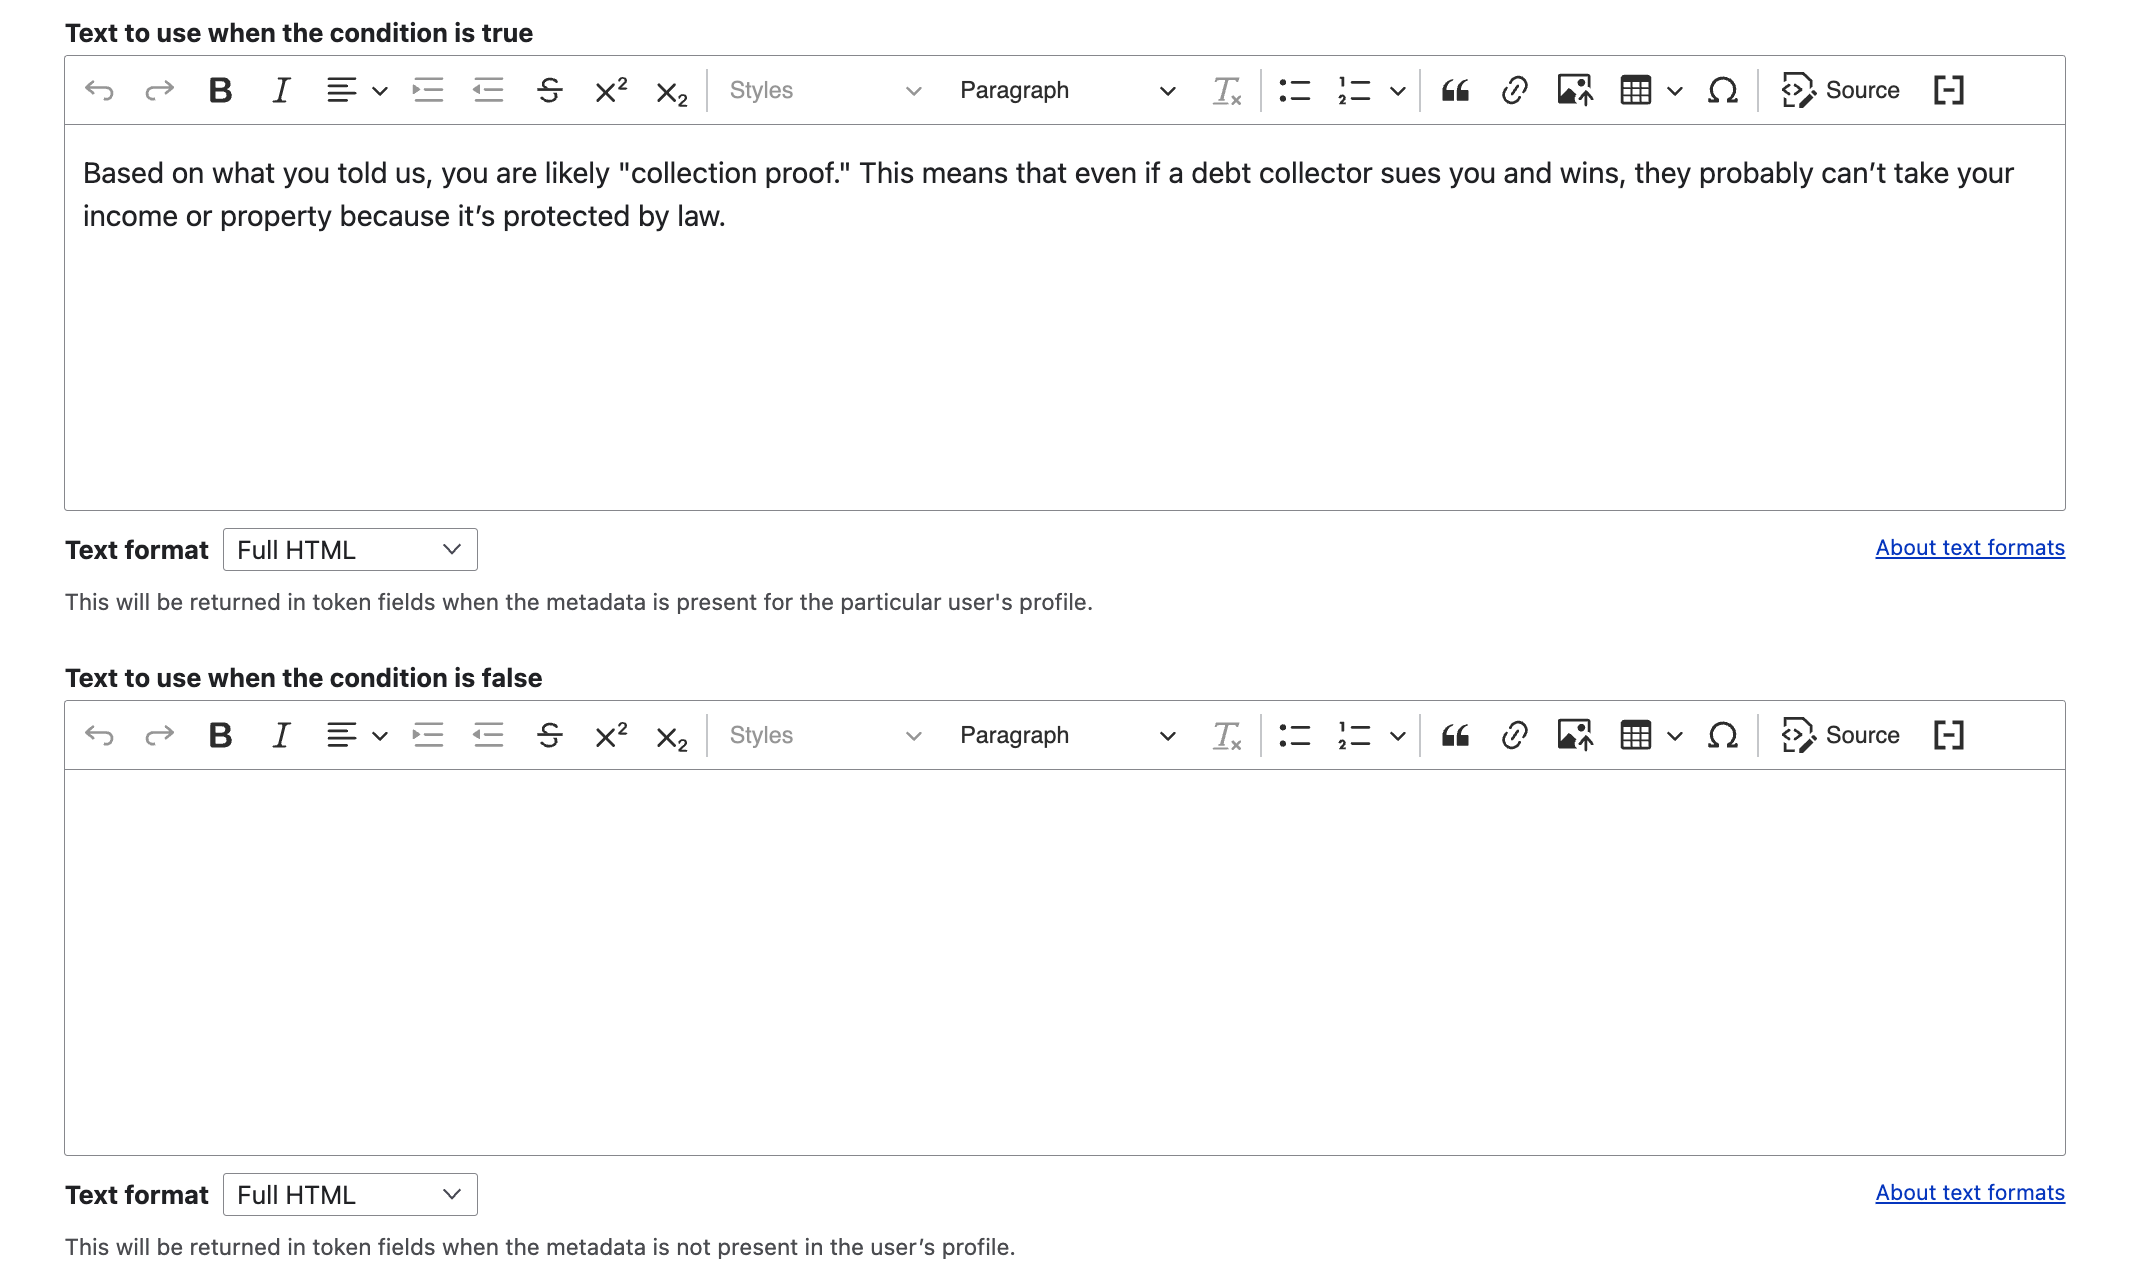Expand numbered list options in condition-true editor
The width and height of the screenshot is (2138, 1286).
(1398, 91)
